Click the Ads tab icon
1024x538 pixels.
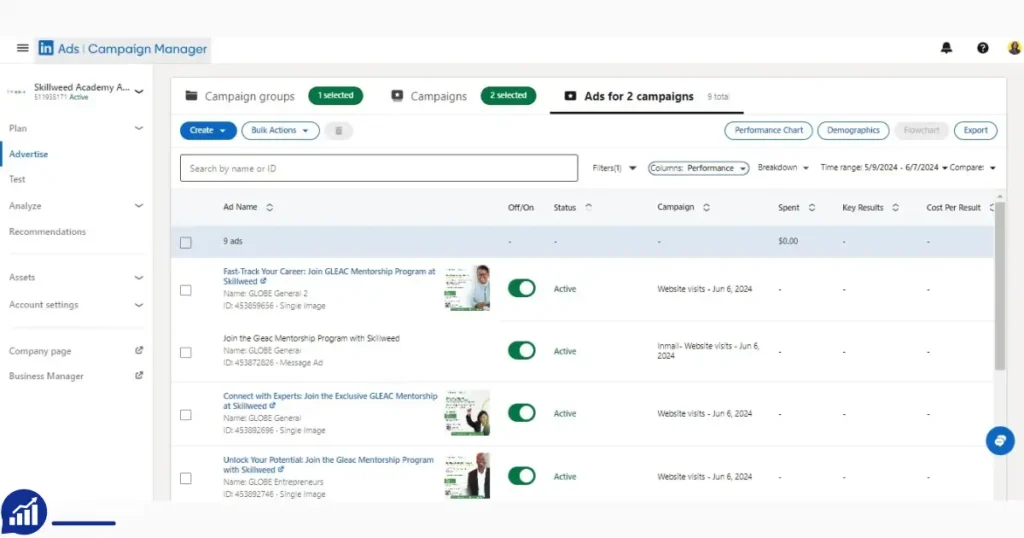click(570, 95)
